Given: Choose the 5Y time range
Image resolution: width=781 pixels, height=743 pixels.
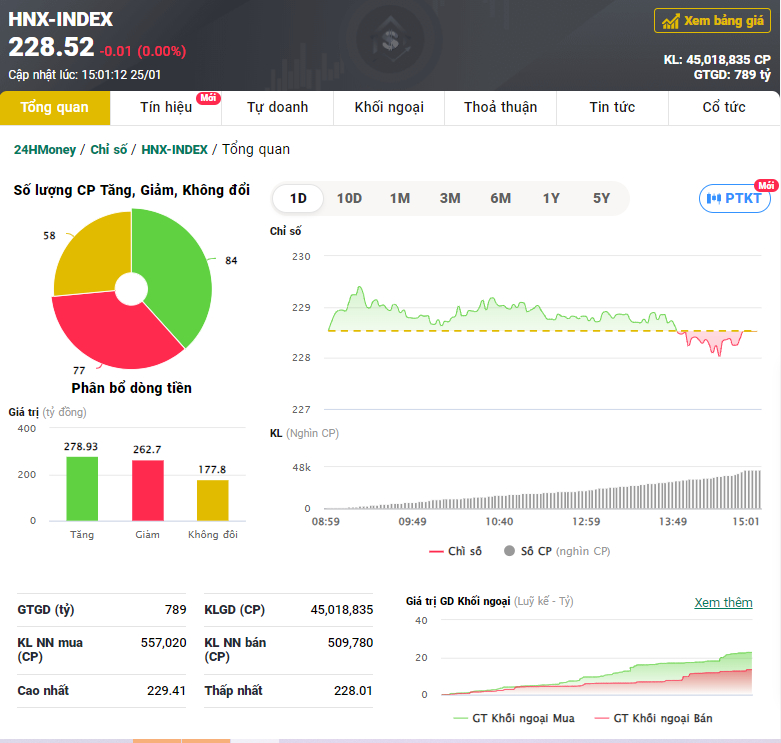Looking at the screenshot, I should point(601,198).
